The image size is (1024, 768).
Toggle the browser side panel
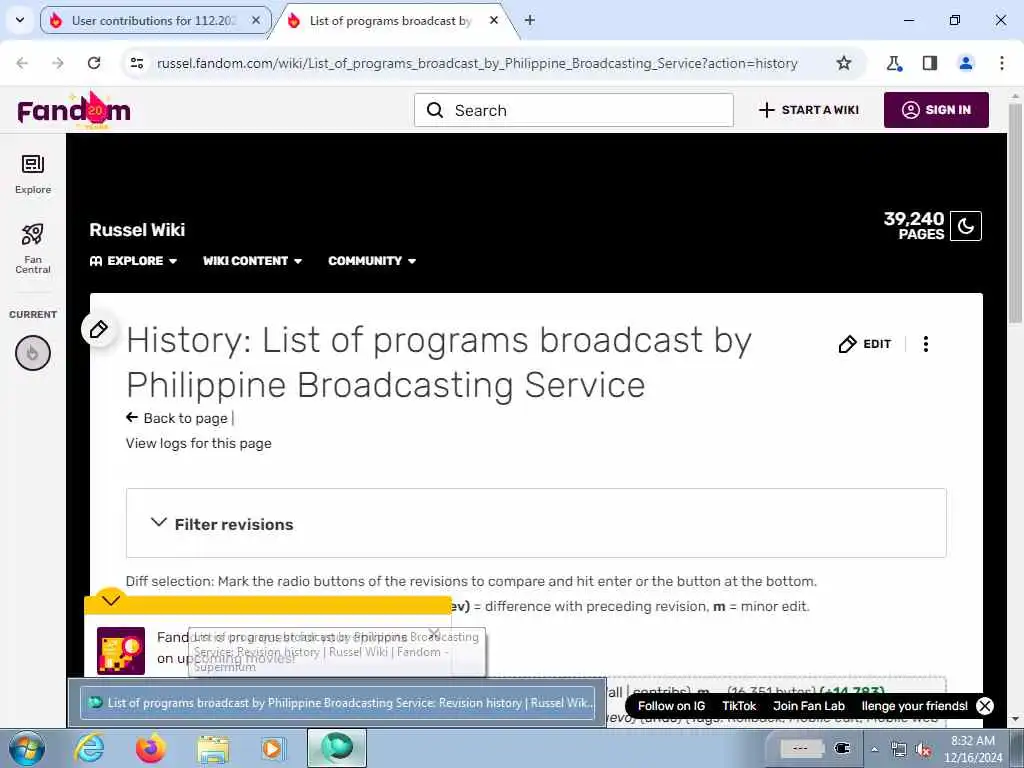coord(930,63)
